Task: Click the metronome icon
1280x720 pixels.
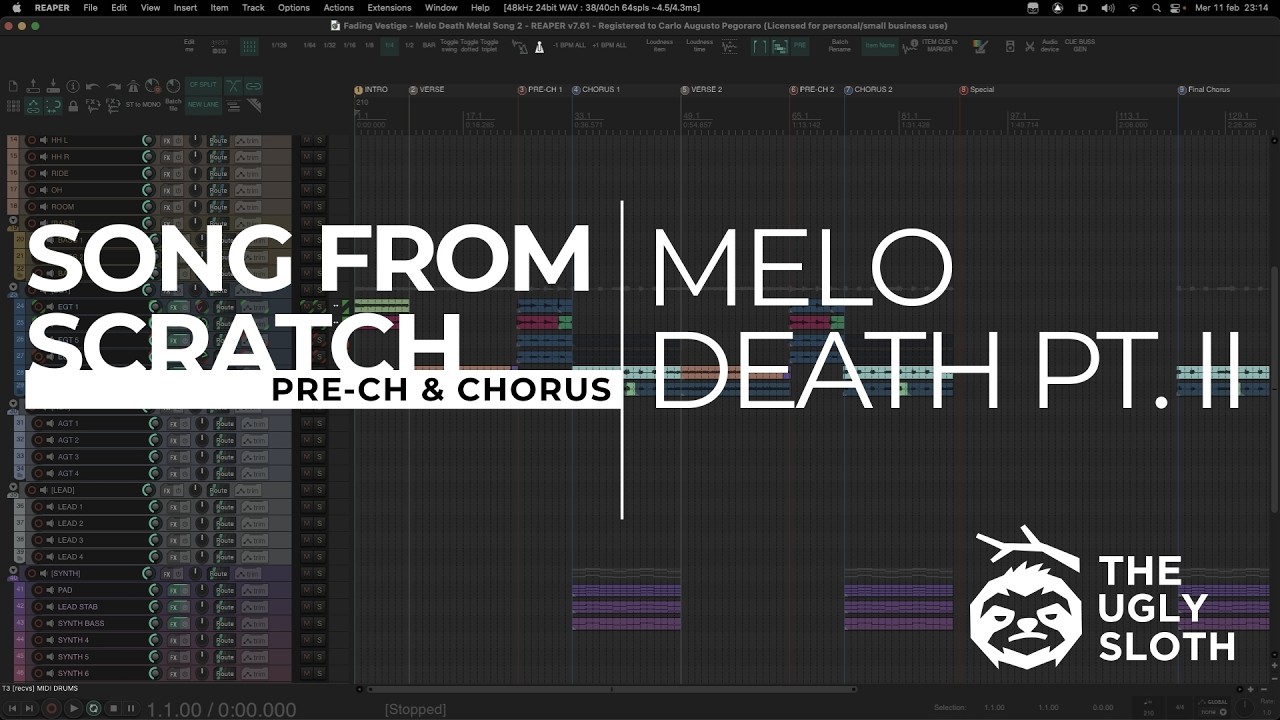Action: (539, 46)
